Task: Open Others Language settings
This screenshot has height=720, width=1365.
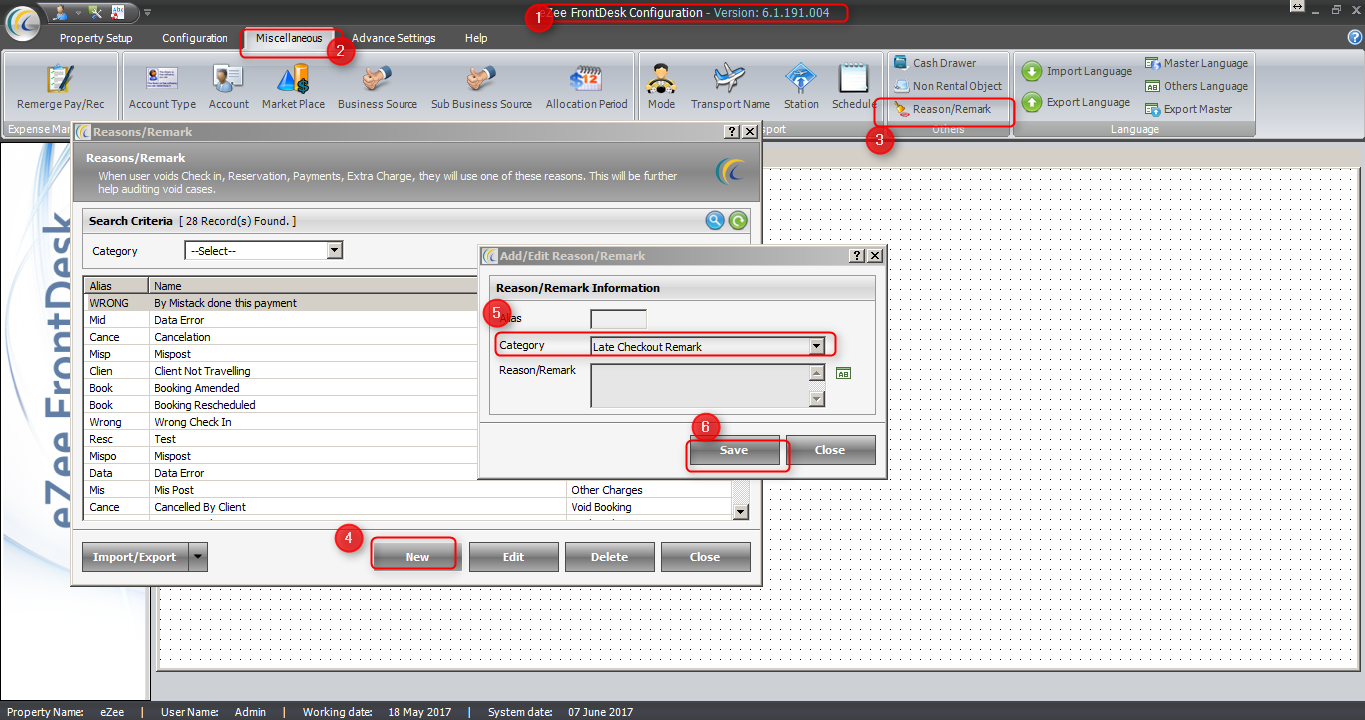Action: (1196, 86)
